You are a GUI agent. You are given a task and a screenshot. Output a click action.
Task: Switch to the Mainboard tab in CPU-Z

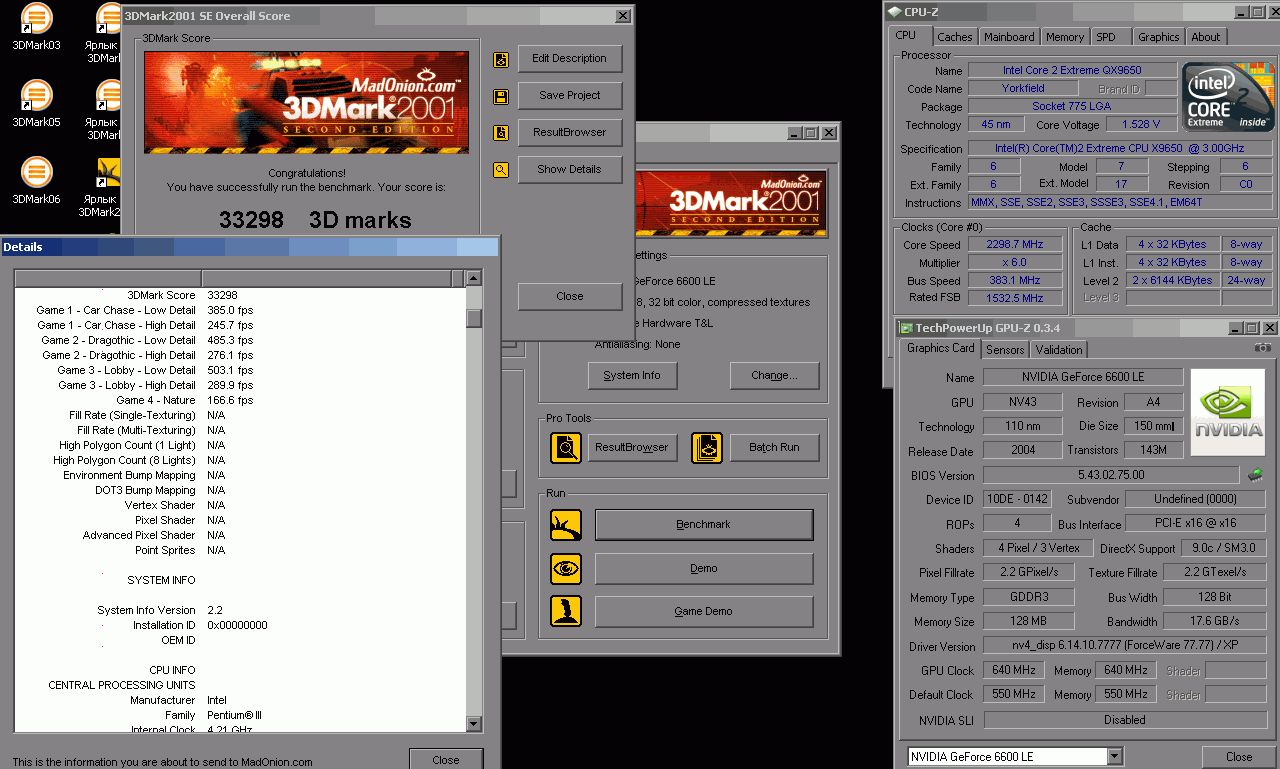click(1009, 37)
